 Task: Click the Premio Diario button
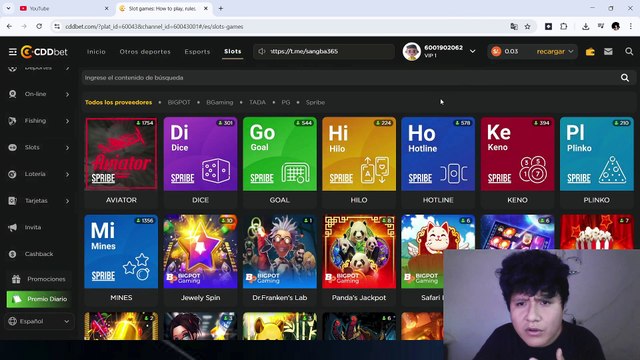click(39, 299)
